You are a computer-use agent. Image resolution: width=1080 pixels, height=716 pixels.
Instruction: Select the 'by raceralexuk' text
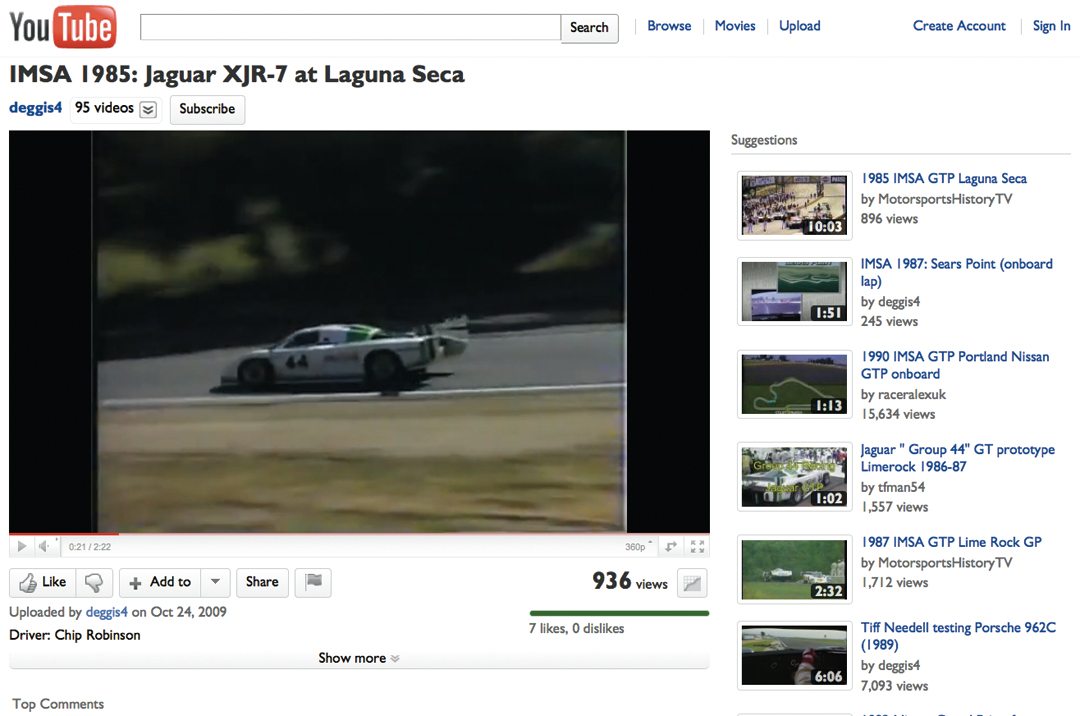tap(903, 394)
